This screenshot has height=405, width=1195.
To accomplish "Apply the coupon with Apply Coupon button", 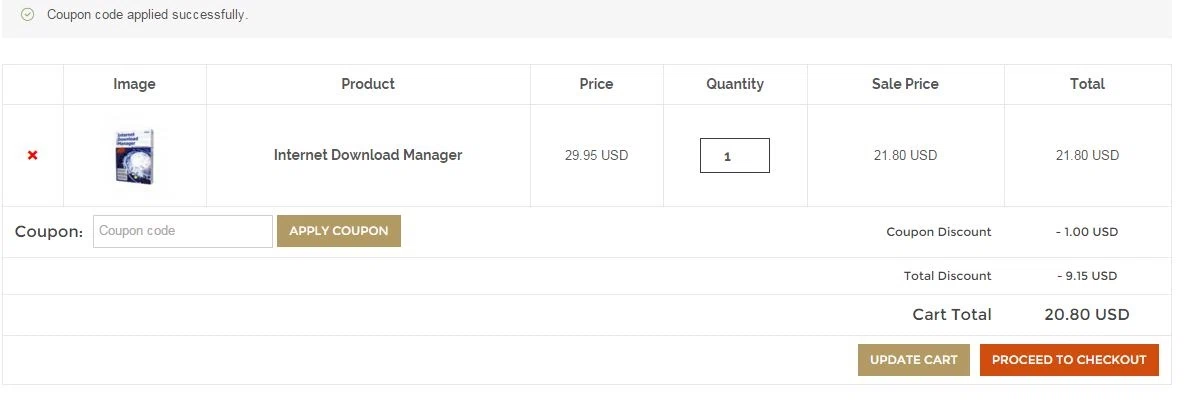I will 338,231.
